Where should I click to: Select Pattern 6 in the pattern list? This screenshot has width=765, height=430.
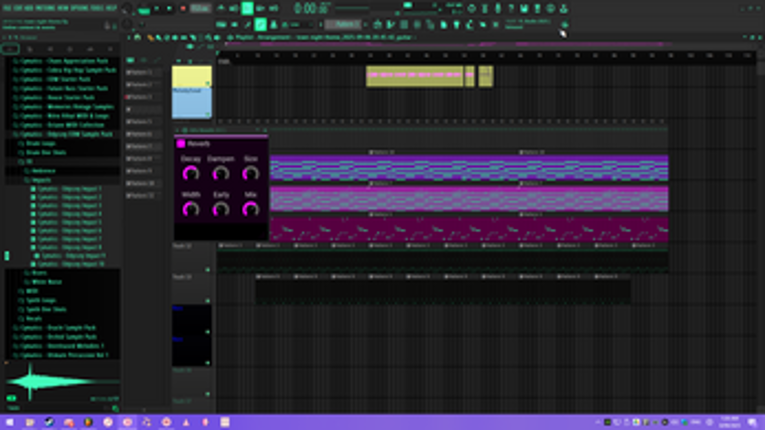(142, 134)
